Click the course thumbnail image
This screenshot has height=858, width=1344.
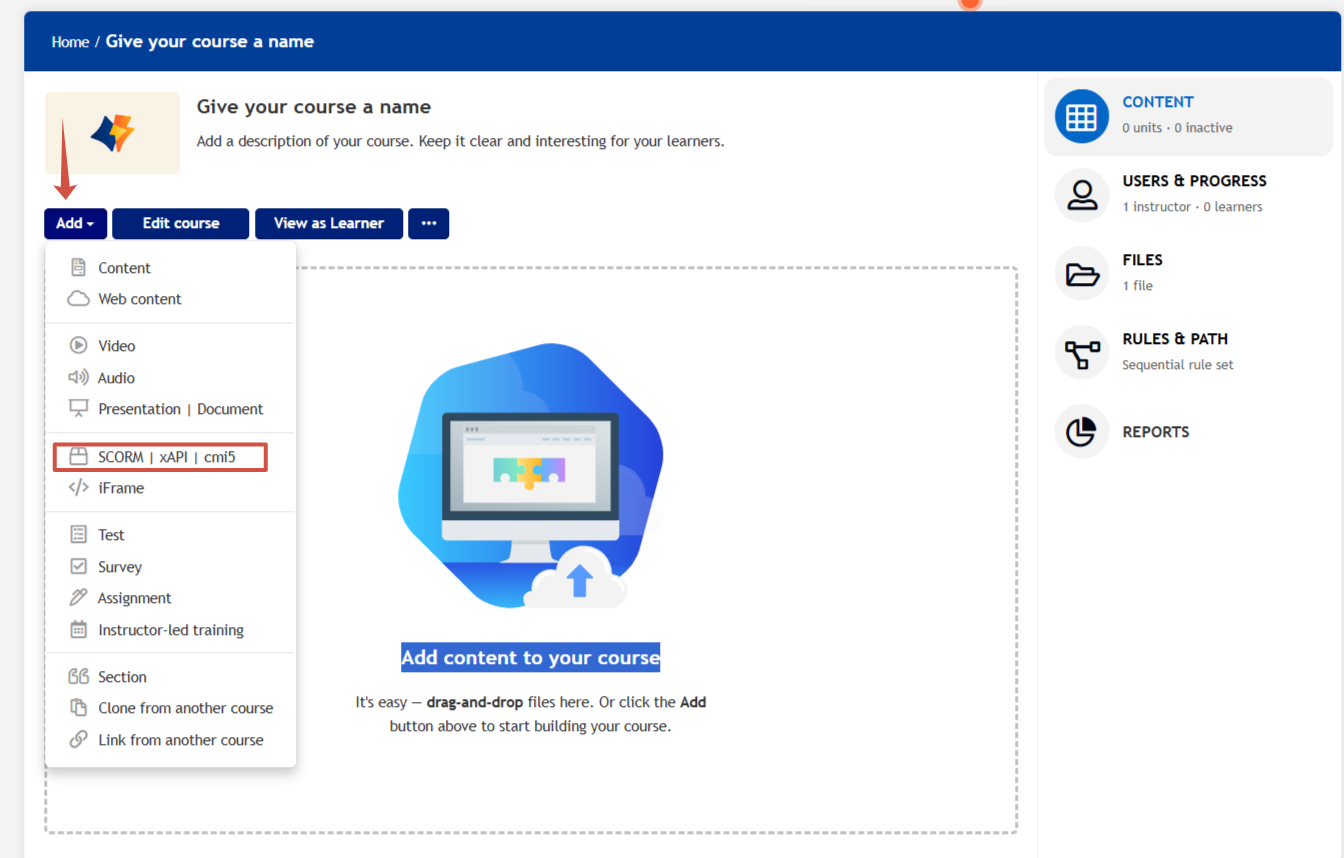coord(112,133)
